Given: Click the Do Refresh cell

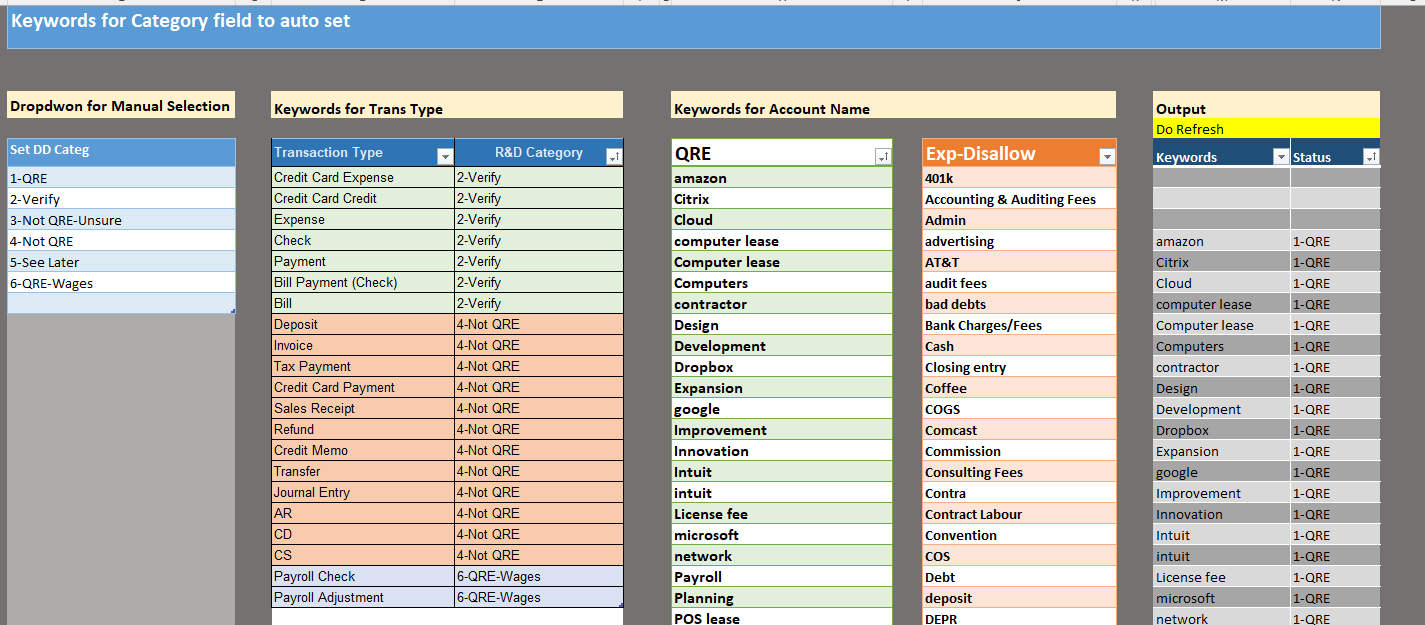Looking at the screenshot, I should (x=1266, y=128).
